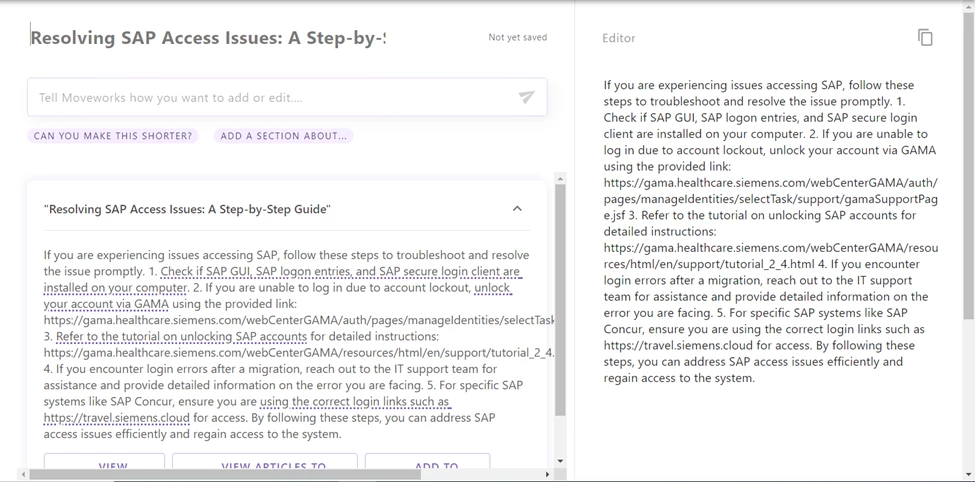Click the tutorial_2_4.html URL in Editor panel
This screenshot has width=975, height=482.
tap(771, 256)
